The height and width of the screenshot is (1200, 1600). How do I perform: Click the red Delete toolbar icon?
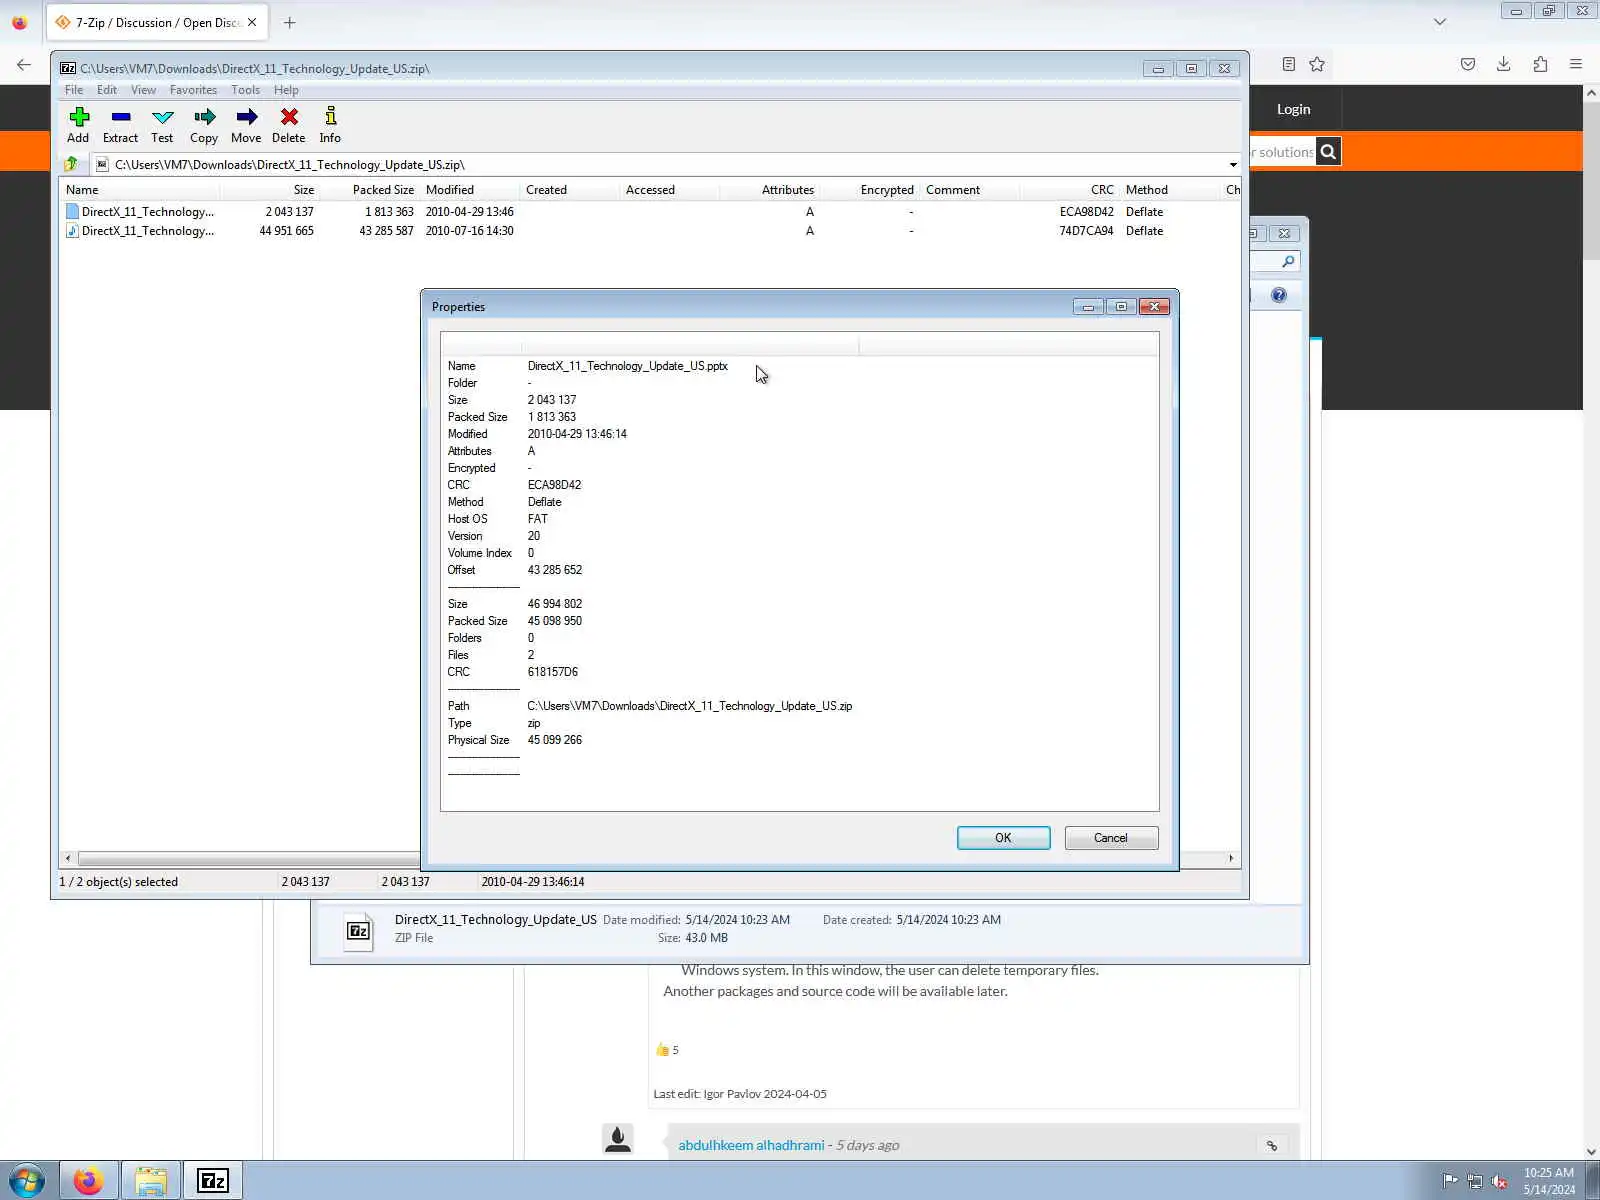(x=289, y=125)
